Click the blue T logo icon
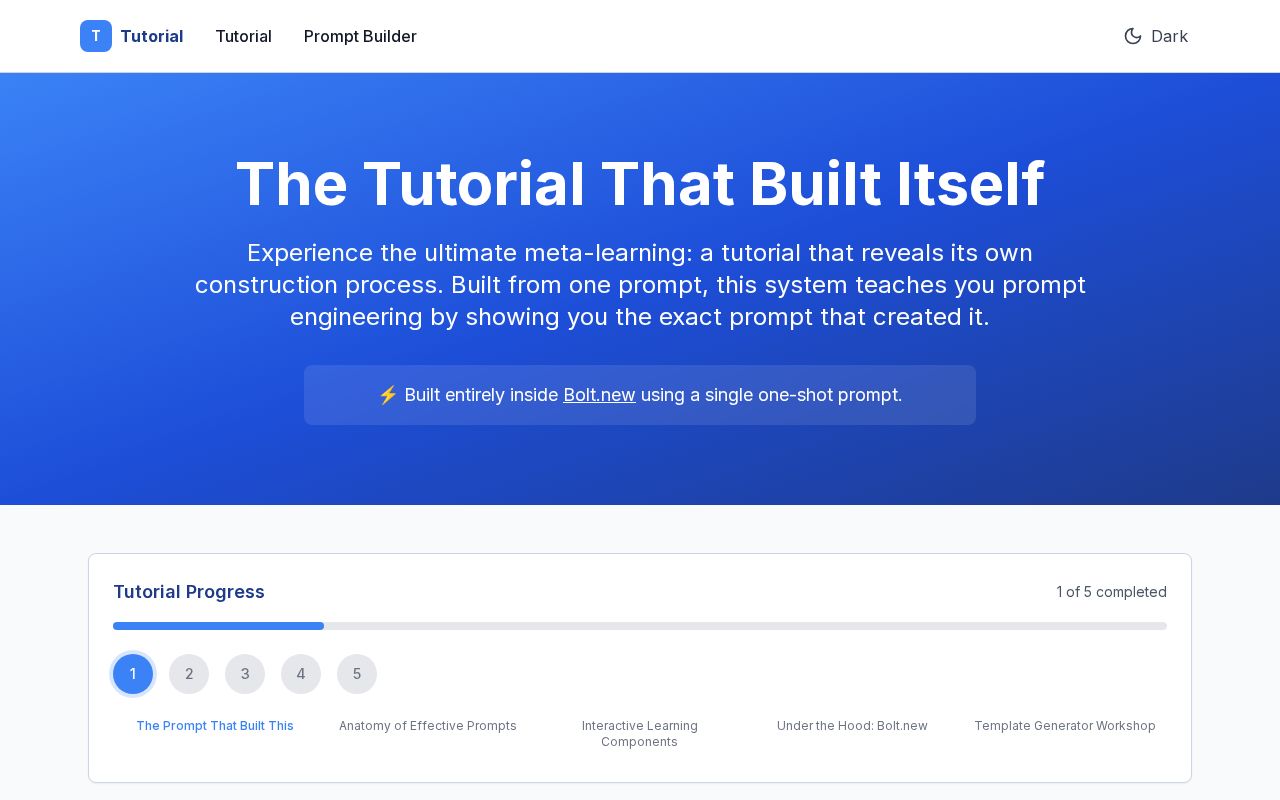The height and width of the screenshot is (800, 1280). [96, 36]
